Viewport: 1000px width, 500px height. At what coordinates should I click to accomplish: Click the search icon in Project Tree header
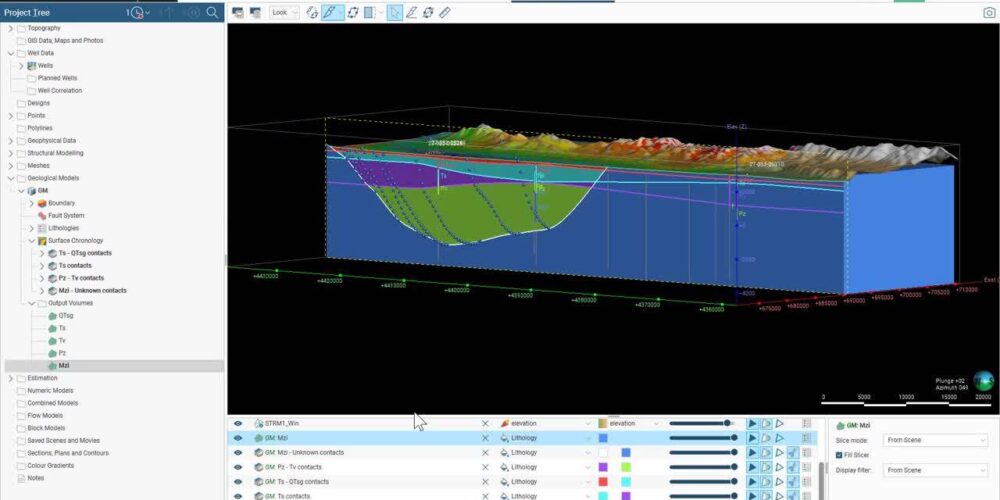[212, 13]
